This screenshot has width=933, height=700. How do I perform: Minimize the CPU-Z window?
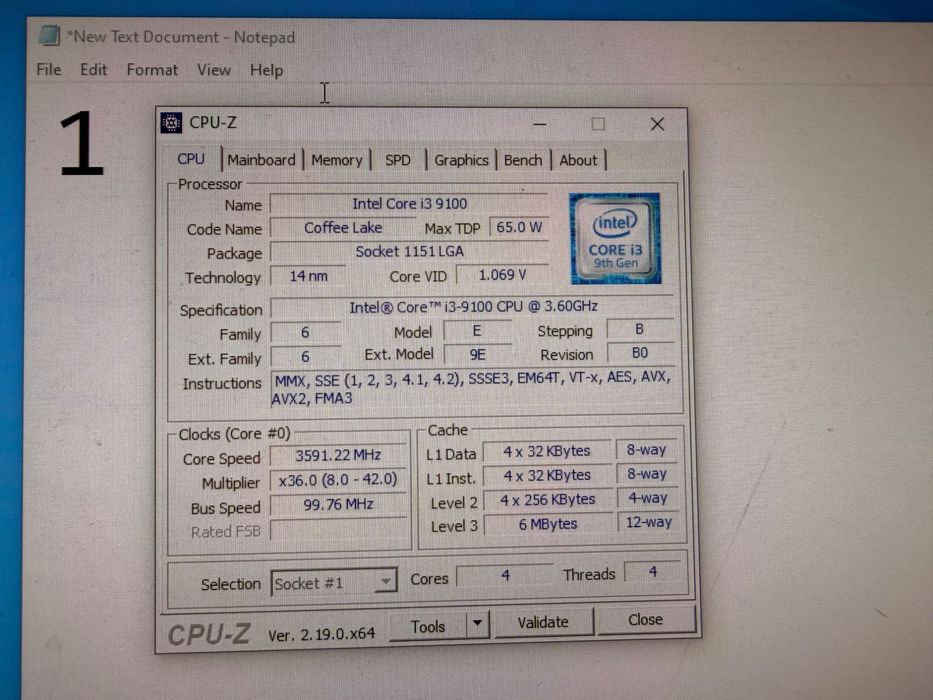(540, 124)
